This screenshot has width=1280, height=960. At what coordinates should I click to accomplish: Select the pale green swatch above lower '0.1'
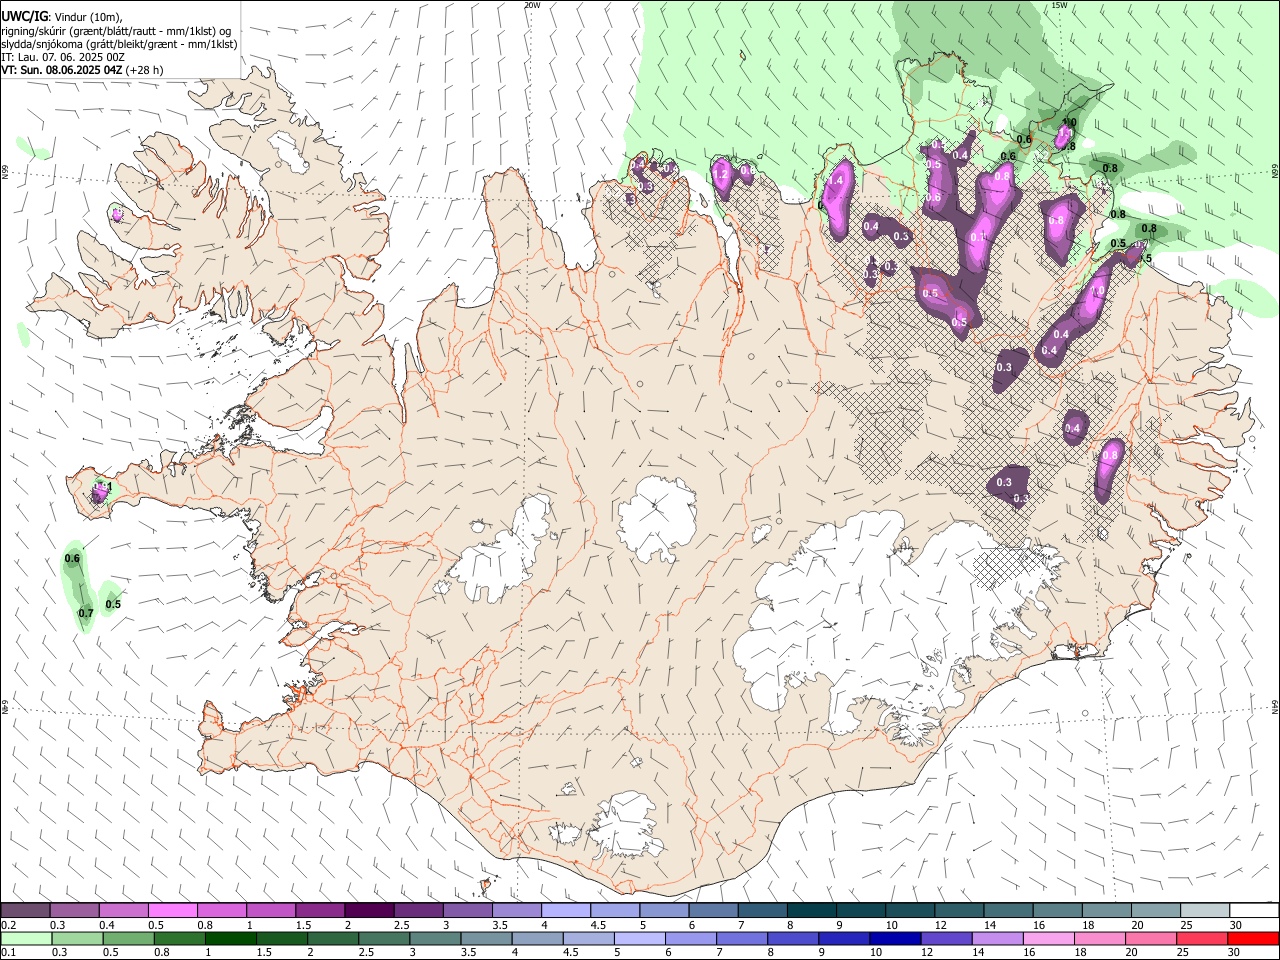(26, 938)
